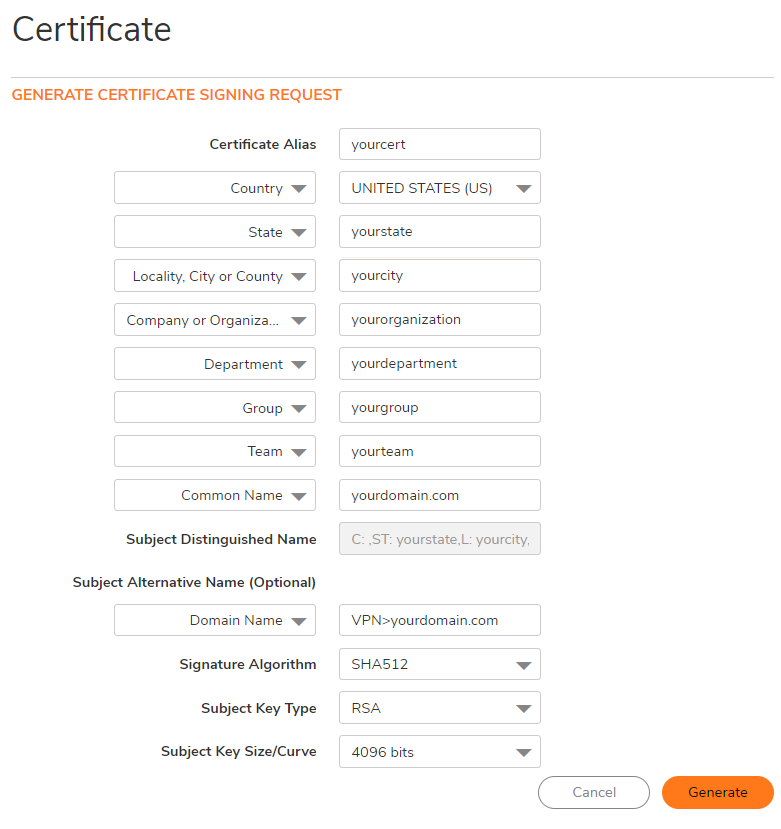Open the State attribute type dropdown
The height and width of the screenshot is (829, 781).
(215, 232)
